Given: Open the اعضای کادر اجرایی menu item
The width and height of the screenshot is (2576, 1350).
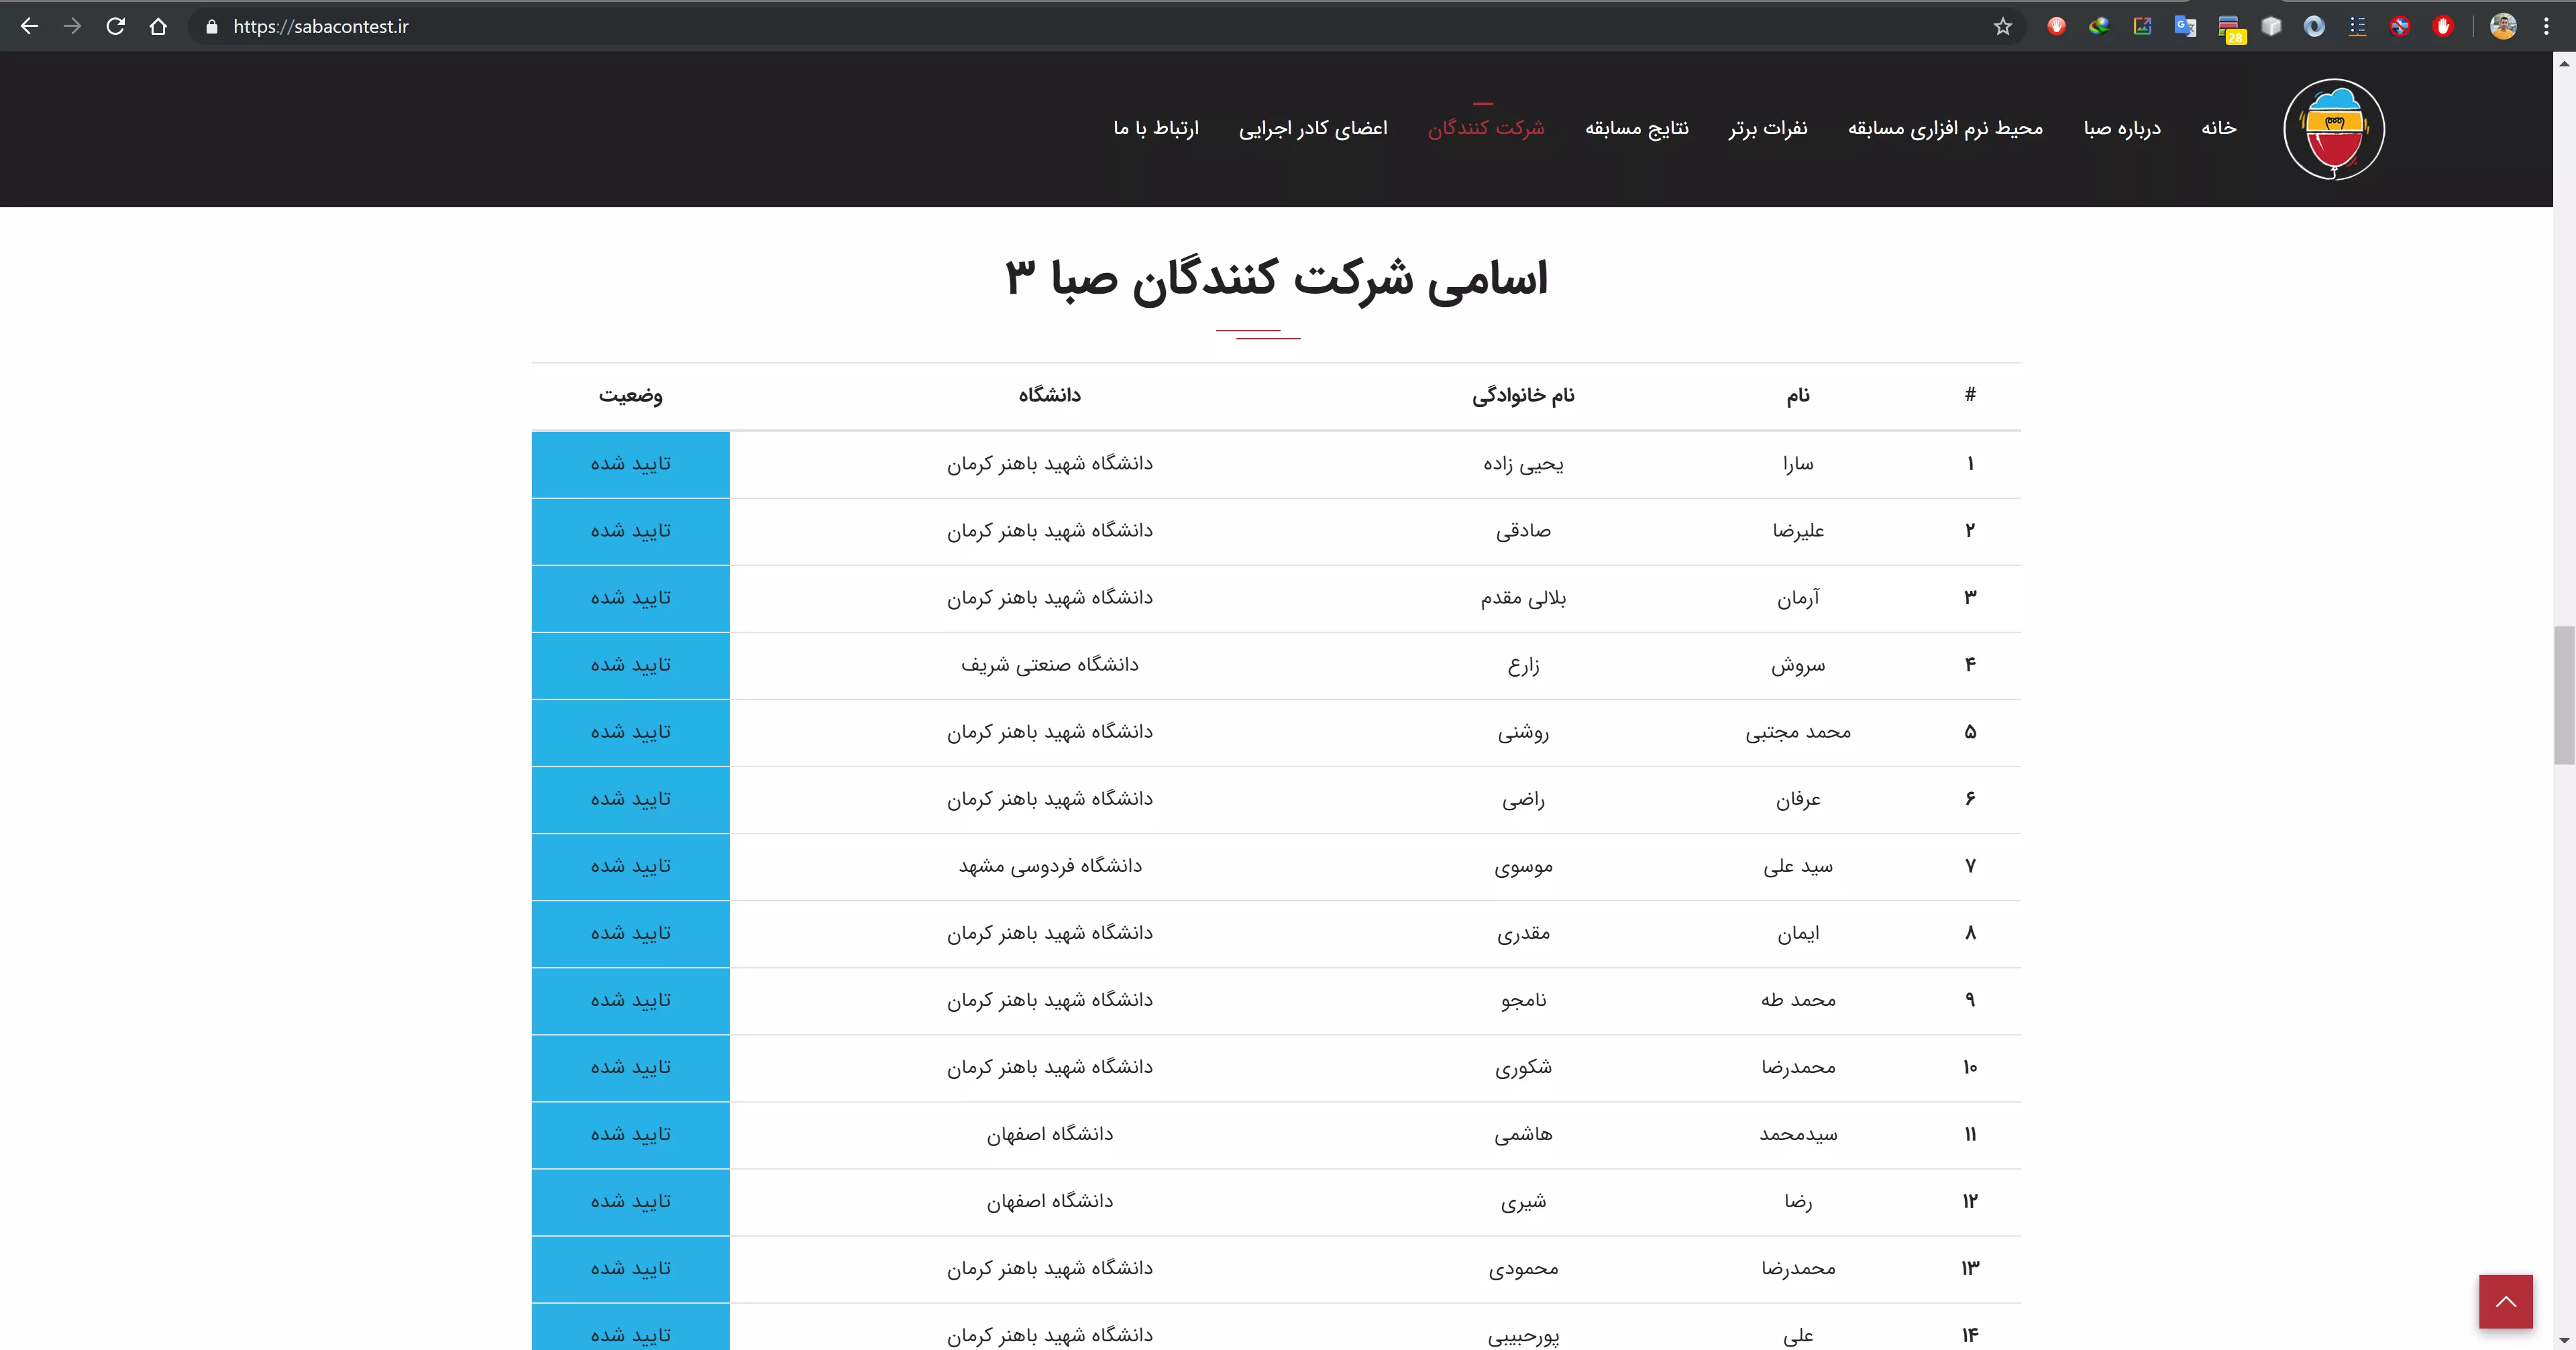Looking at the screenshot, I should [x=1313, y=128].
